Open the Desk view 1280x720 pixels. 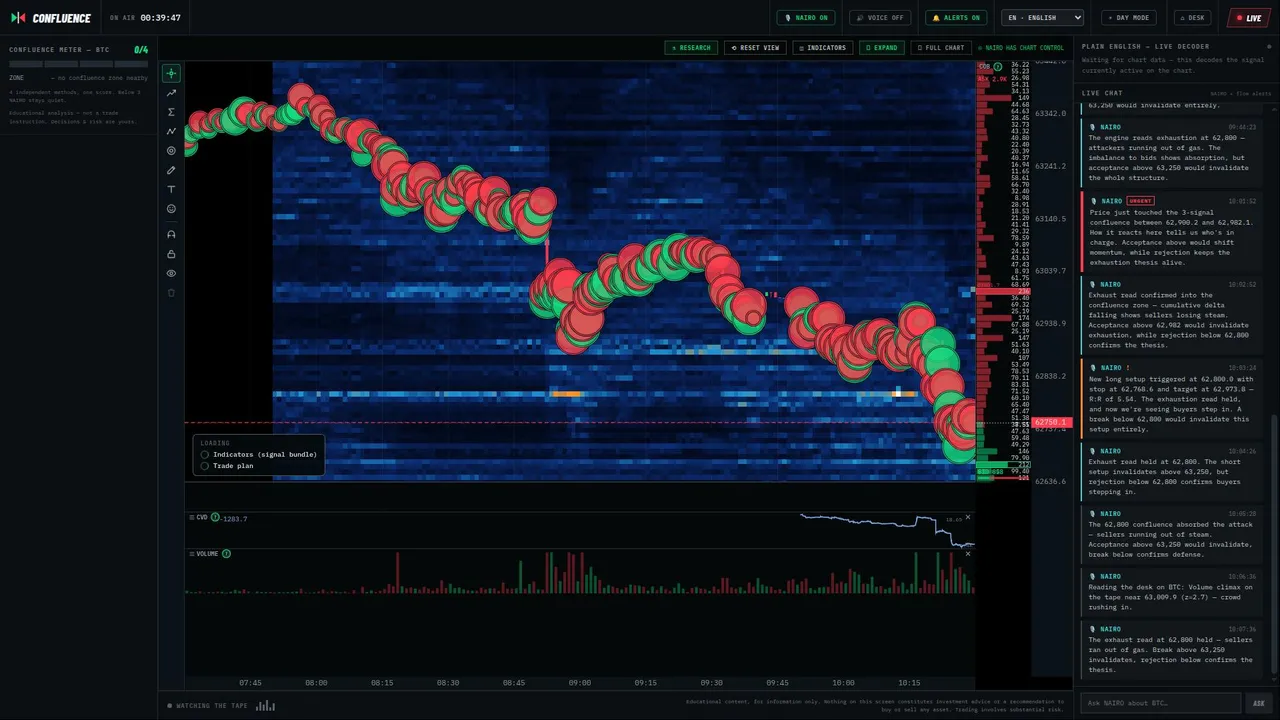[x=1193, y=18]
